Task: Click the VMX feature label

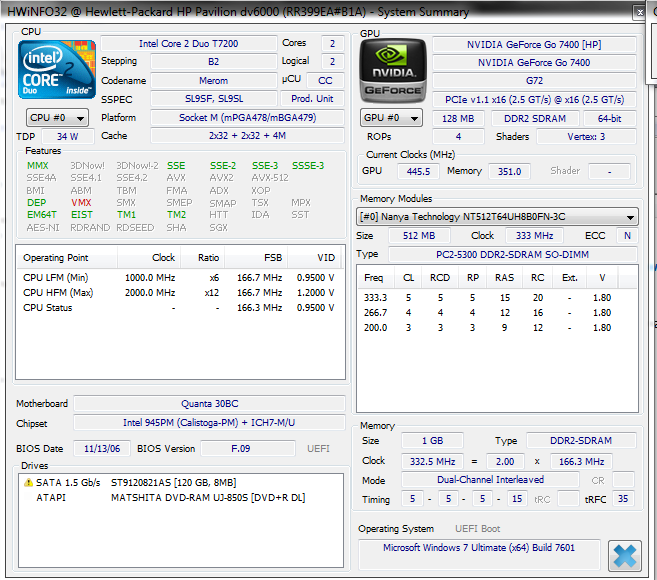Action: pyautogui.click(x=81, y=203)
